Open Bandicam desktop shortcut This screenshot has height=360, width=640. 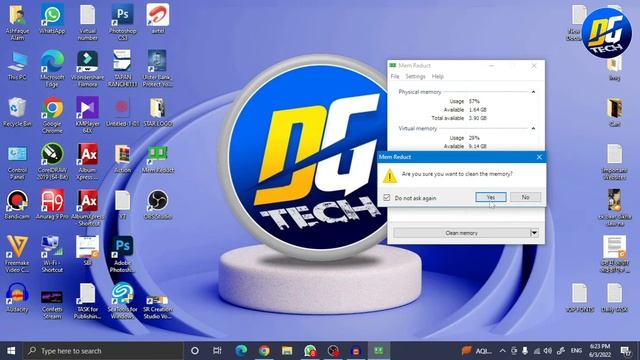coord(17,205)
